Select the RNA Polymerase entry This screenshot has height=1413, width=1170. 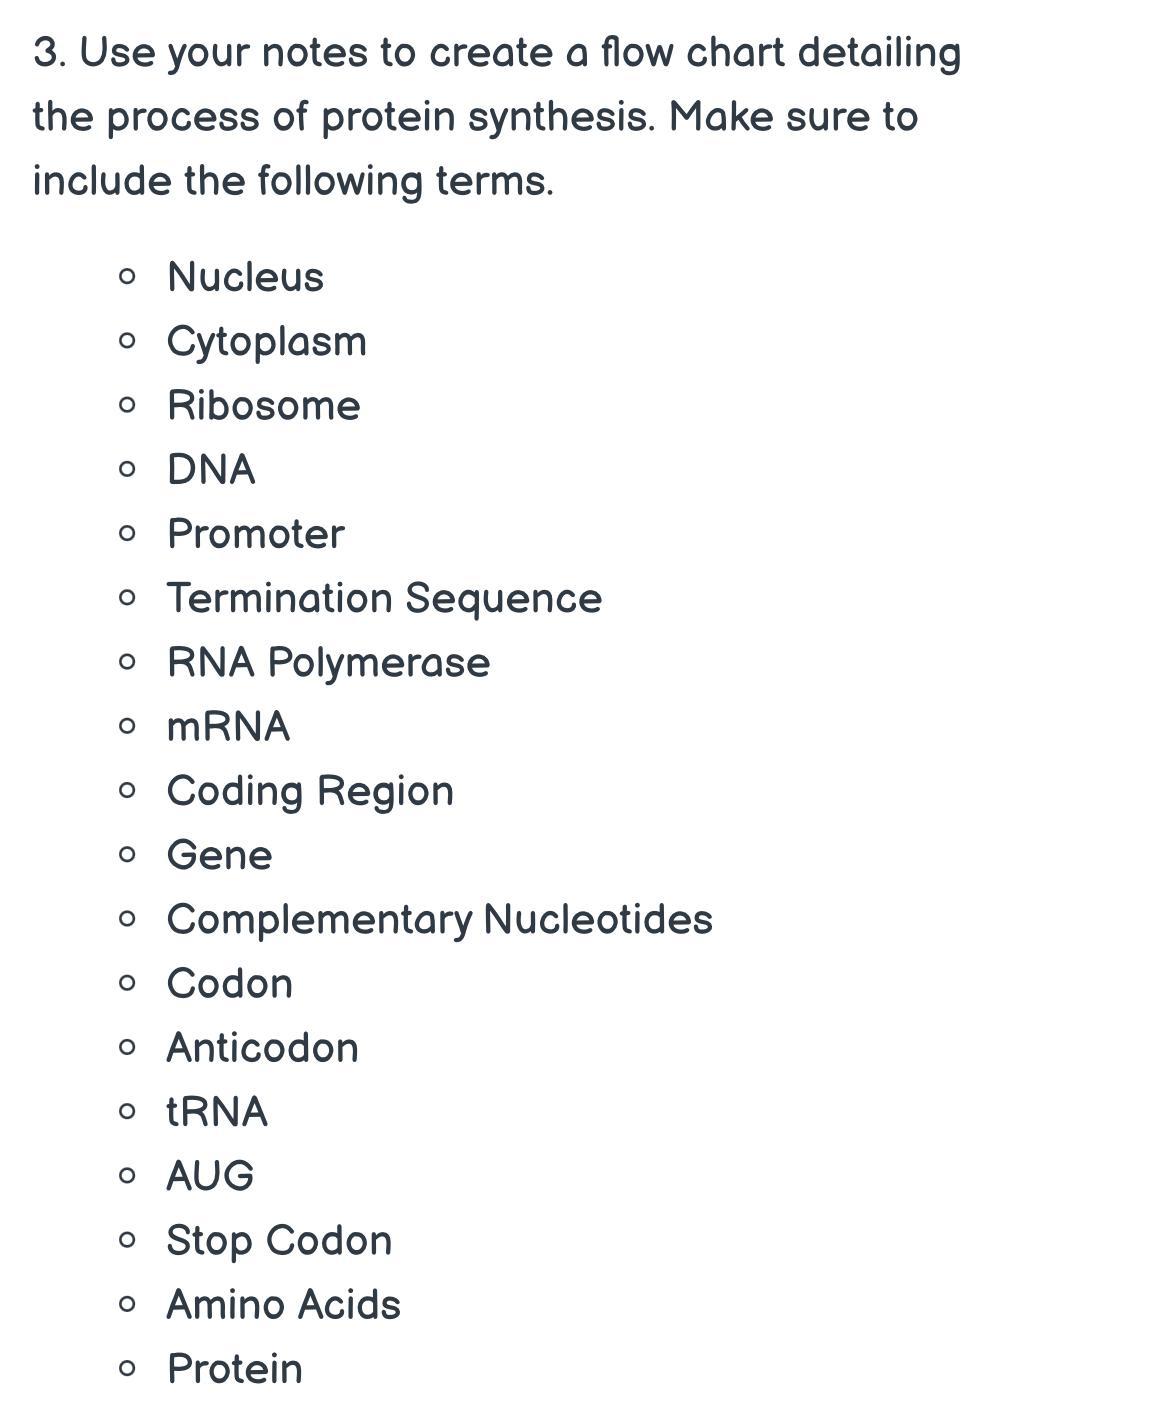pyautogui.click(x=328, y=662)
